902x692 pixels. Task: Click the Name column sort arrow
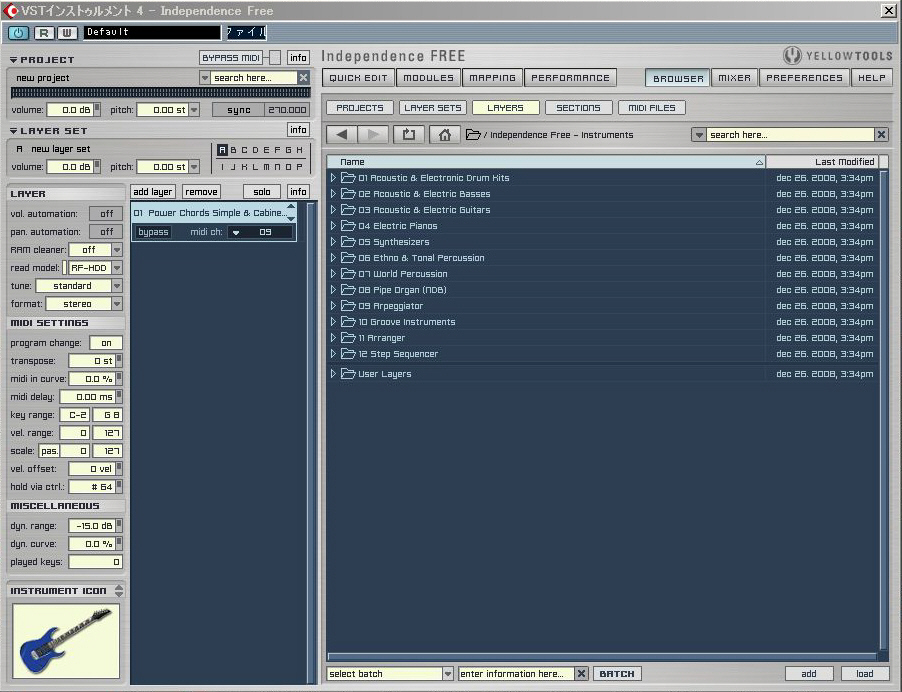(x=759, y=162)
